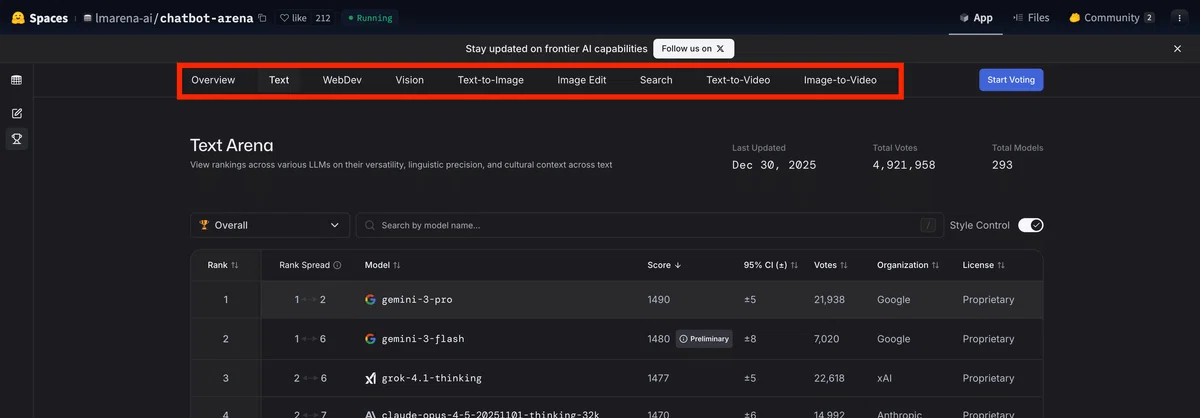Open the Community tab
This screenshot has width=1200, height=418.
[1112, 18]
